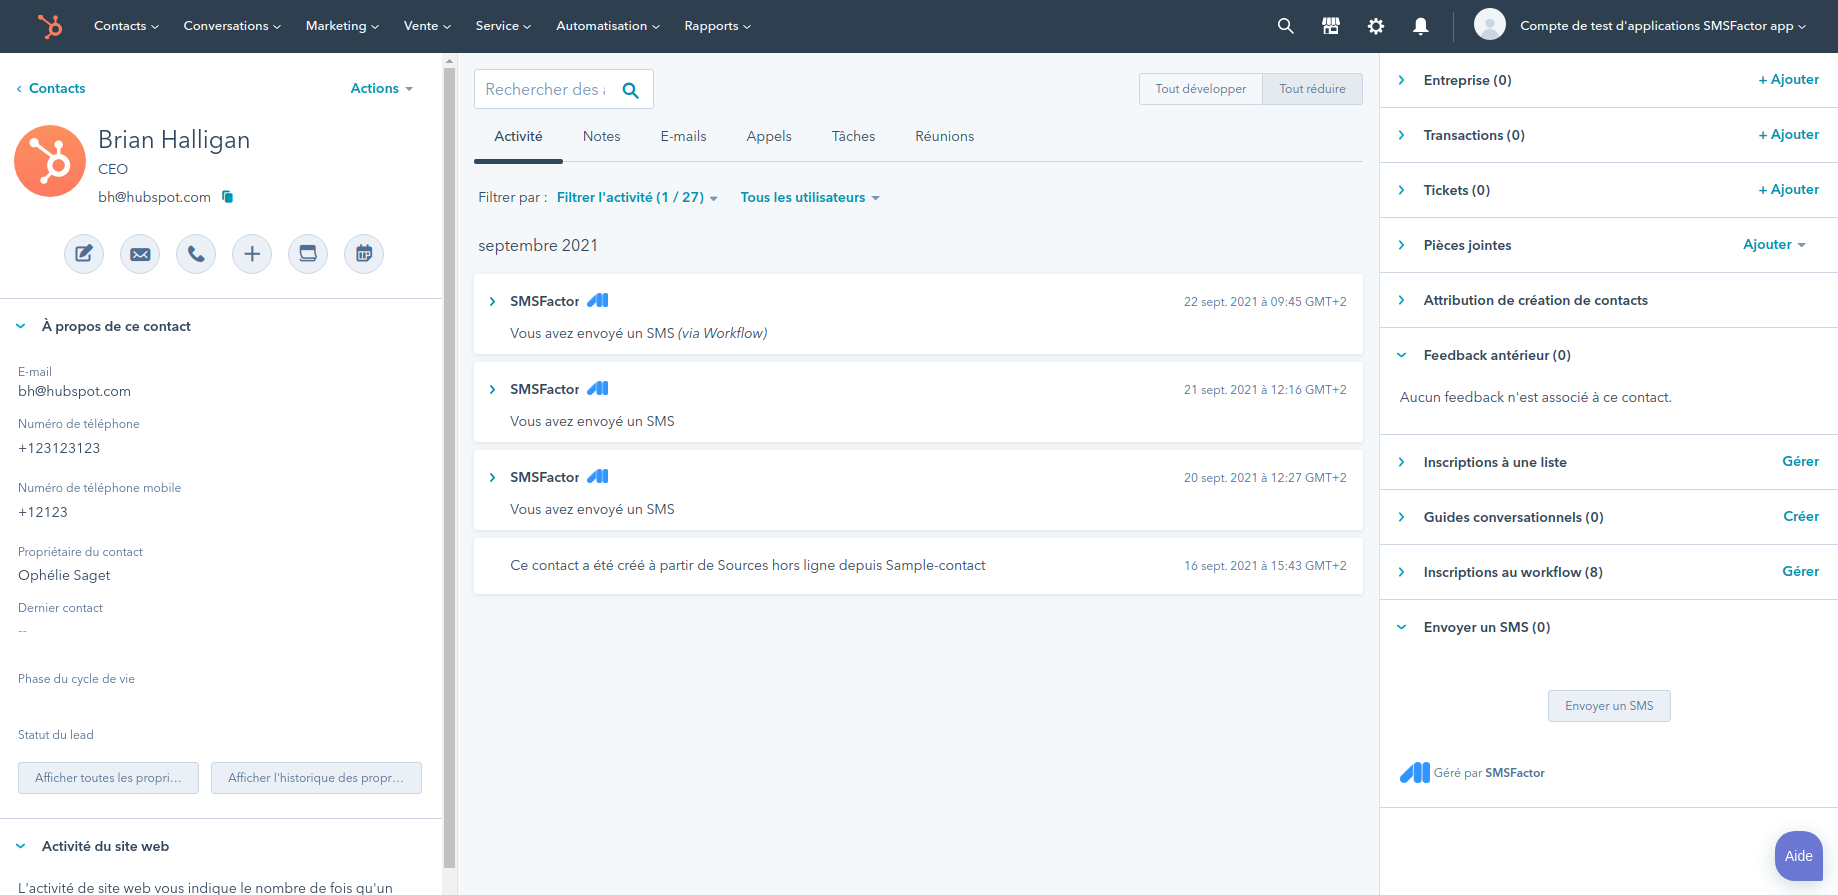
Task: Open the Rapports menu
Action: (x=717, y=26)
